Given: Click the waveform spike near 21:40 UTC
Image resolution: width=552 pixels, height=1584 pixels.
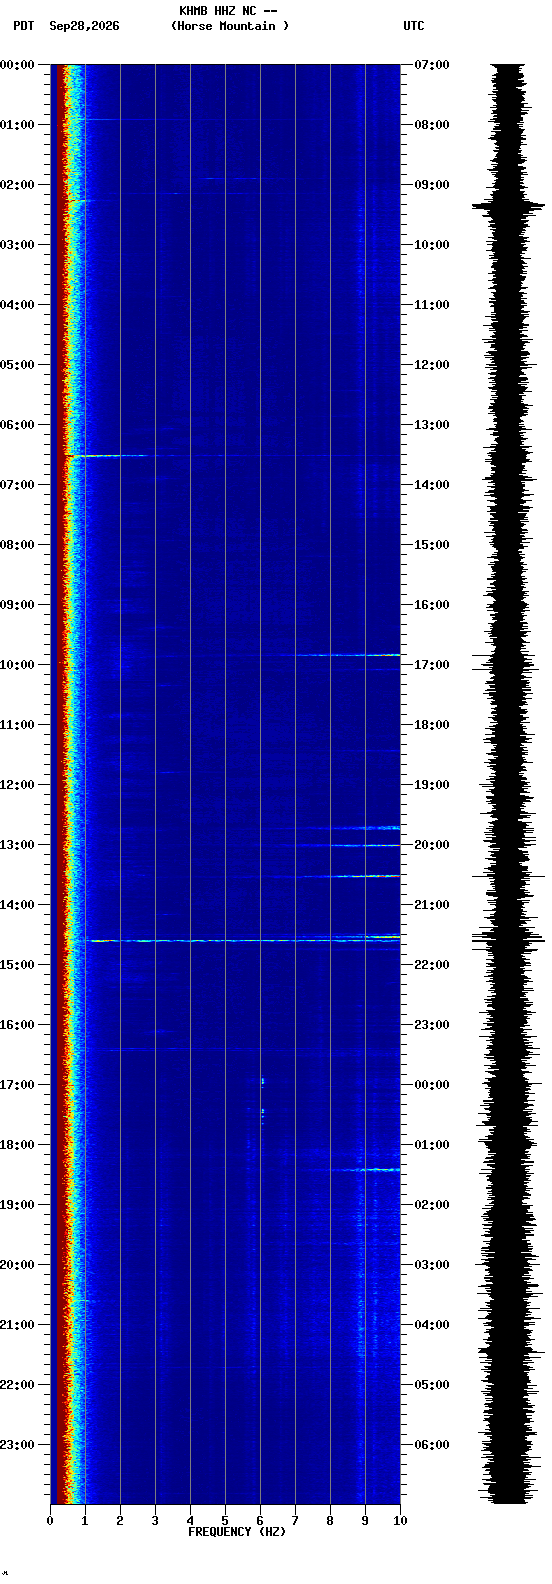Looking at the screenshot, I should (508, 940).
